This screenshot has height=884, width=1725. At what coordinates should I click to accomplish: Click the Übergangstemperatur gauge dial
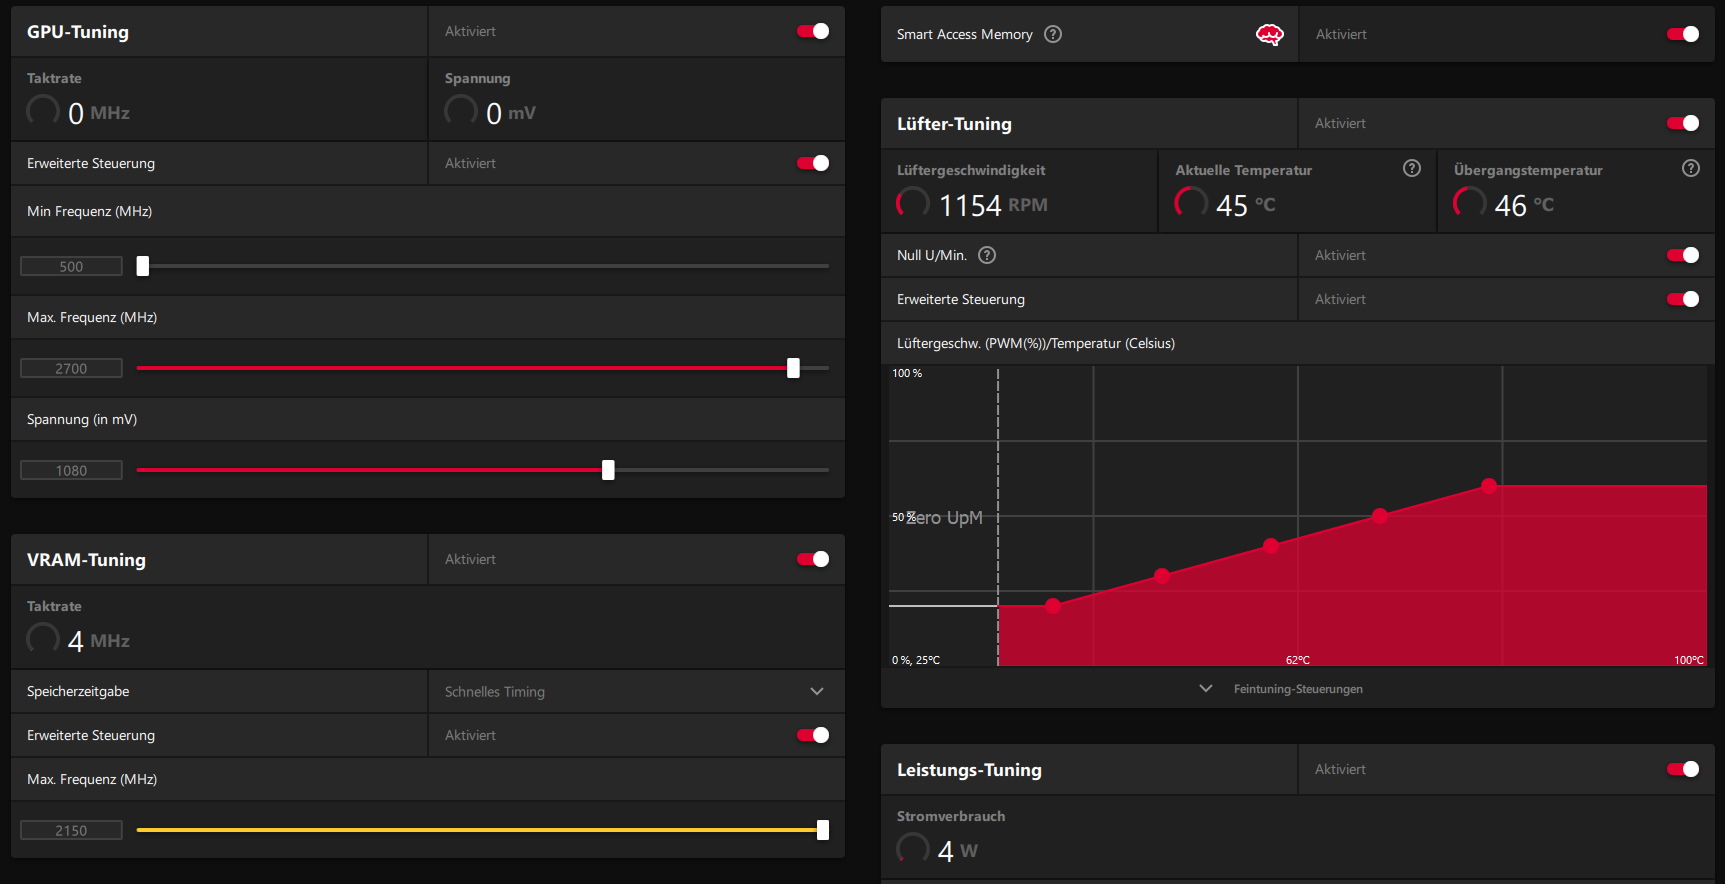pyautogui.click(x=1470, y=203)
